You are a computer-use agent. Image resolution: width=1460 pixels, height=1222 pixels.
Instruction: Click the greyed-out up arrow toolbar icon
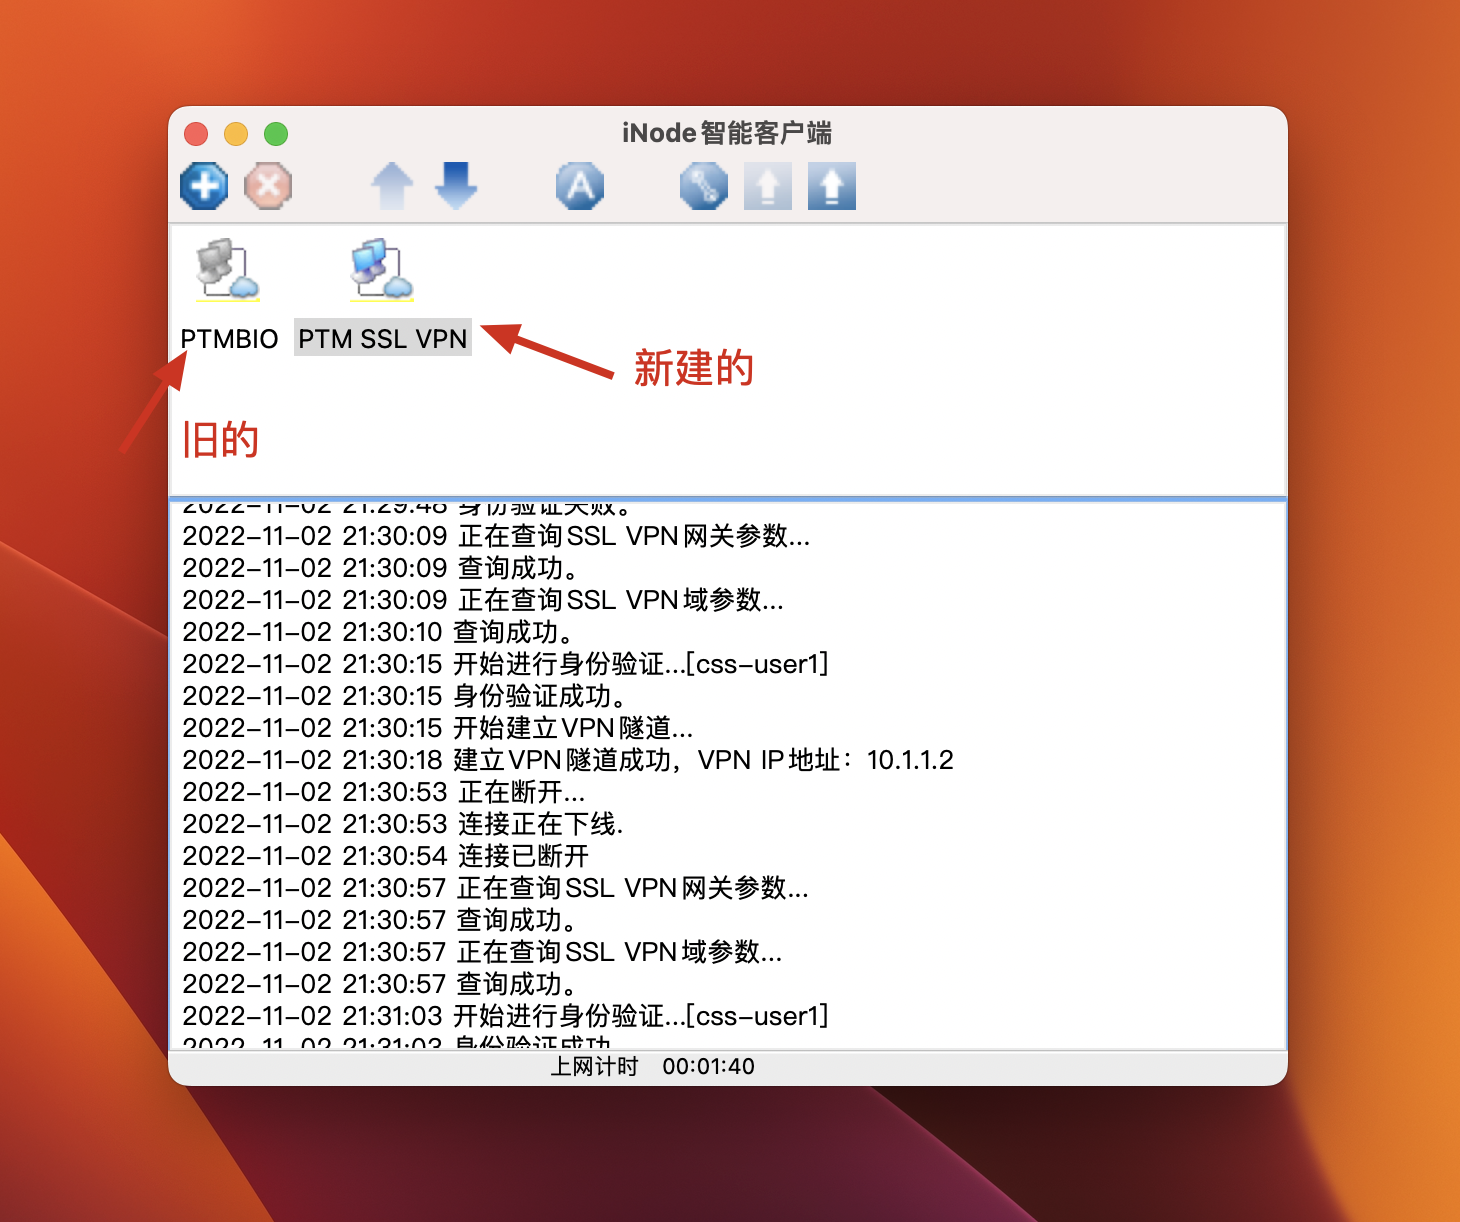(x=392, y=186)
